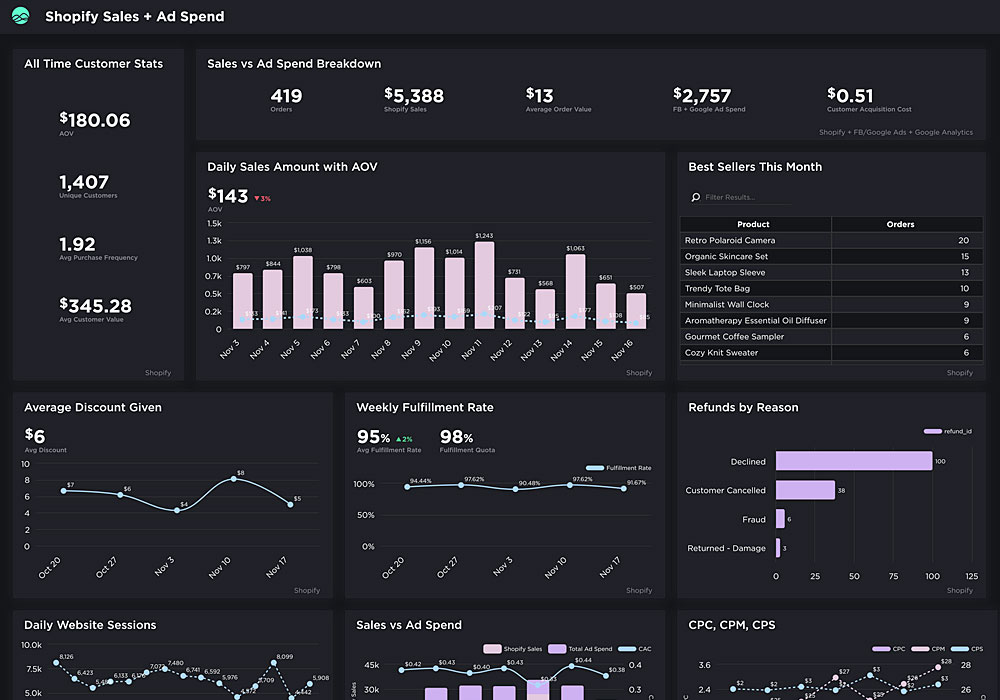Click the Fulfillment Rate legend marker
Screen dimensions: 1000x700
pos(595,468)
